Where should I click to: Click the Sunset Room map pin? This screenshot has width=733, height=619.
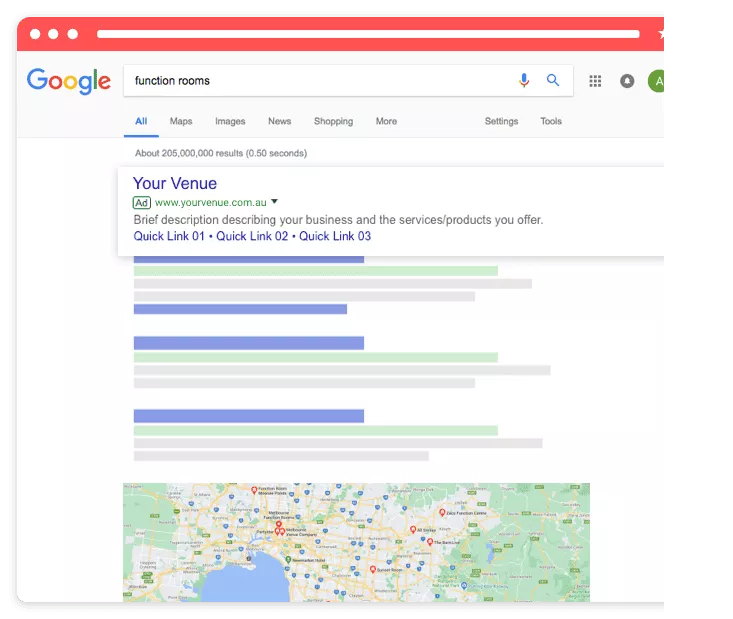tap(373, 569)
